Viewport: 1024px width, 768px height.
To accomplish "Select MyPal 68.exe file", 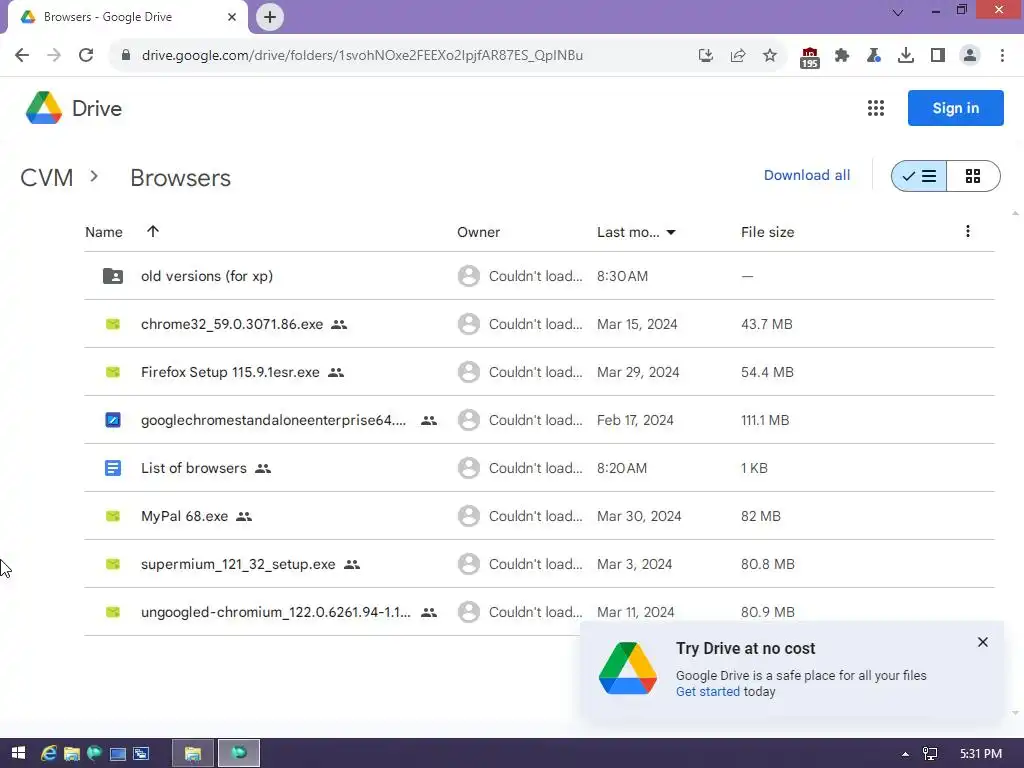I will 184,516.
